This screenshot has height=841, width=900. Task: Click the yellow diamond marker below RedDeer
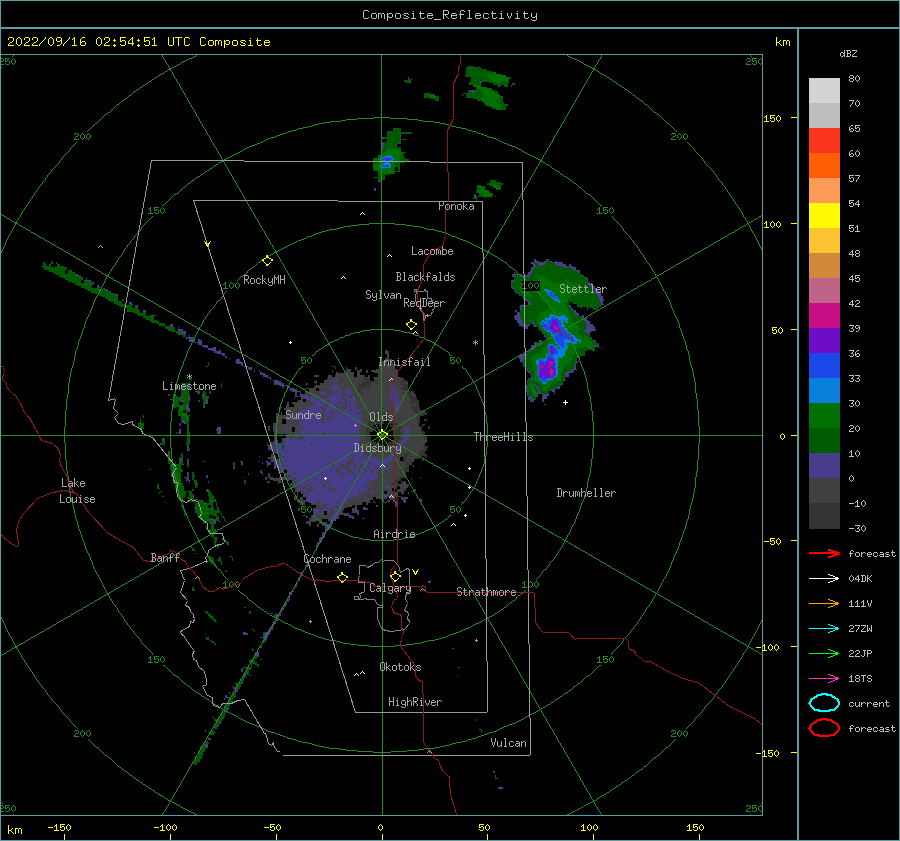pyautogui.click(x=411, y=325)
